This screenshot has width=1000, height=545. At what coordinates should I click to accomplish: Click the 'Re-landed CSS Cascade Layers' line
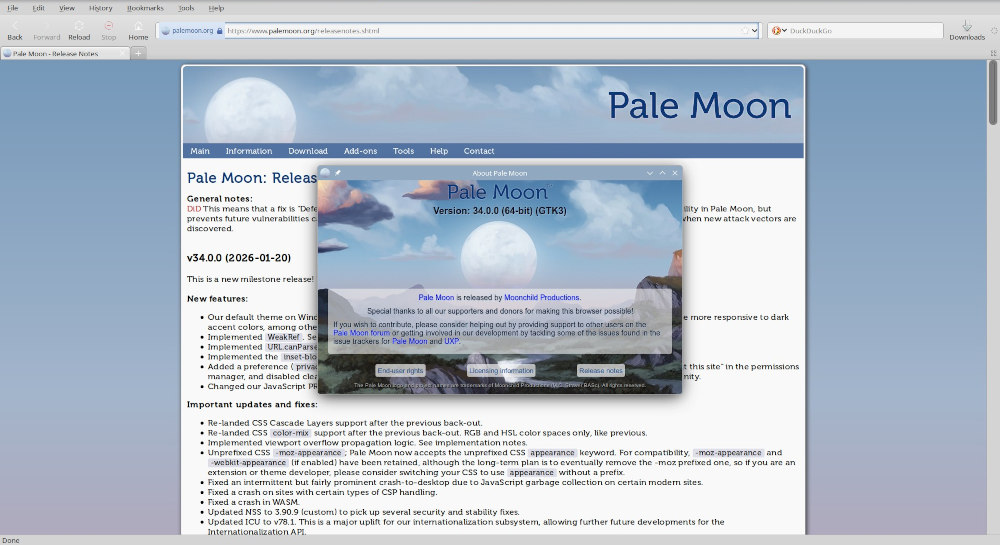click(344, 423)
